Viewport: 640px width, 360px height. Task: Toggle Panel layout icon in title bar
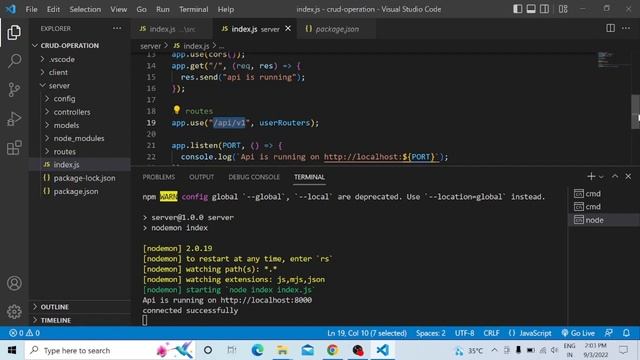pos(531,9)
